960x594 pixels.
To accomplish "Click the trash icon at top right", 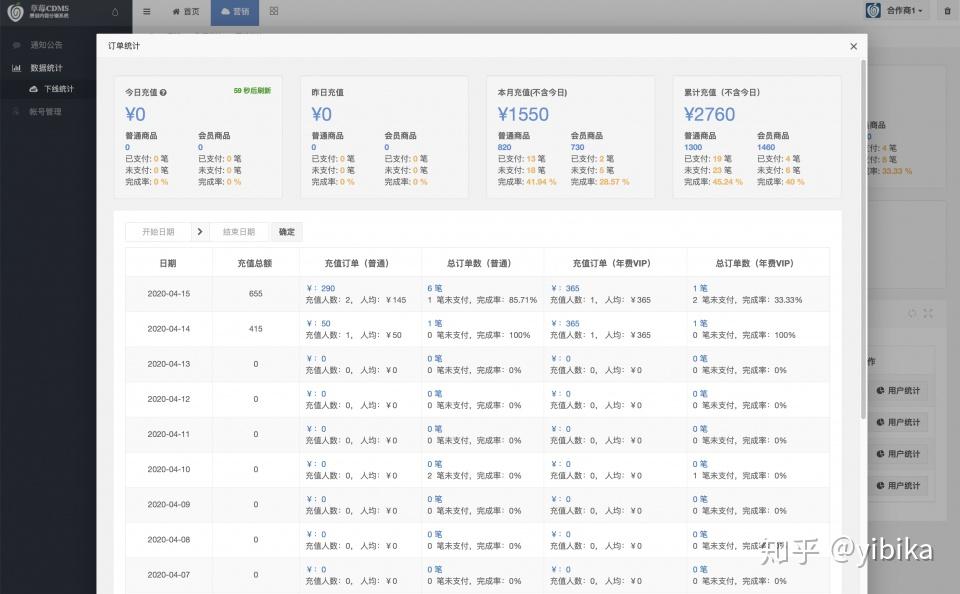I will tap(947, 11).
